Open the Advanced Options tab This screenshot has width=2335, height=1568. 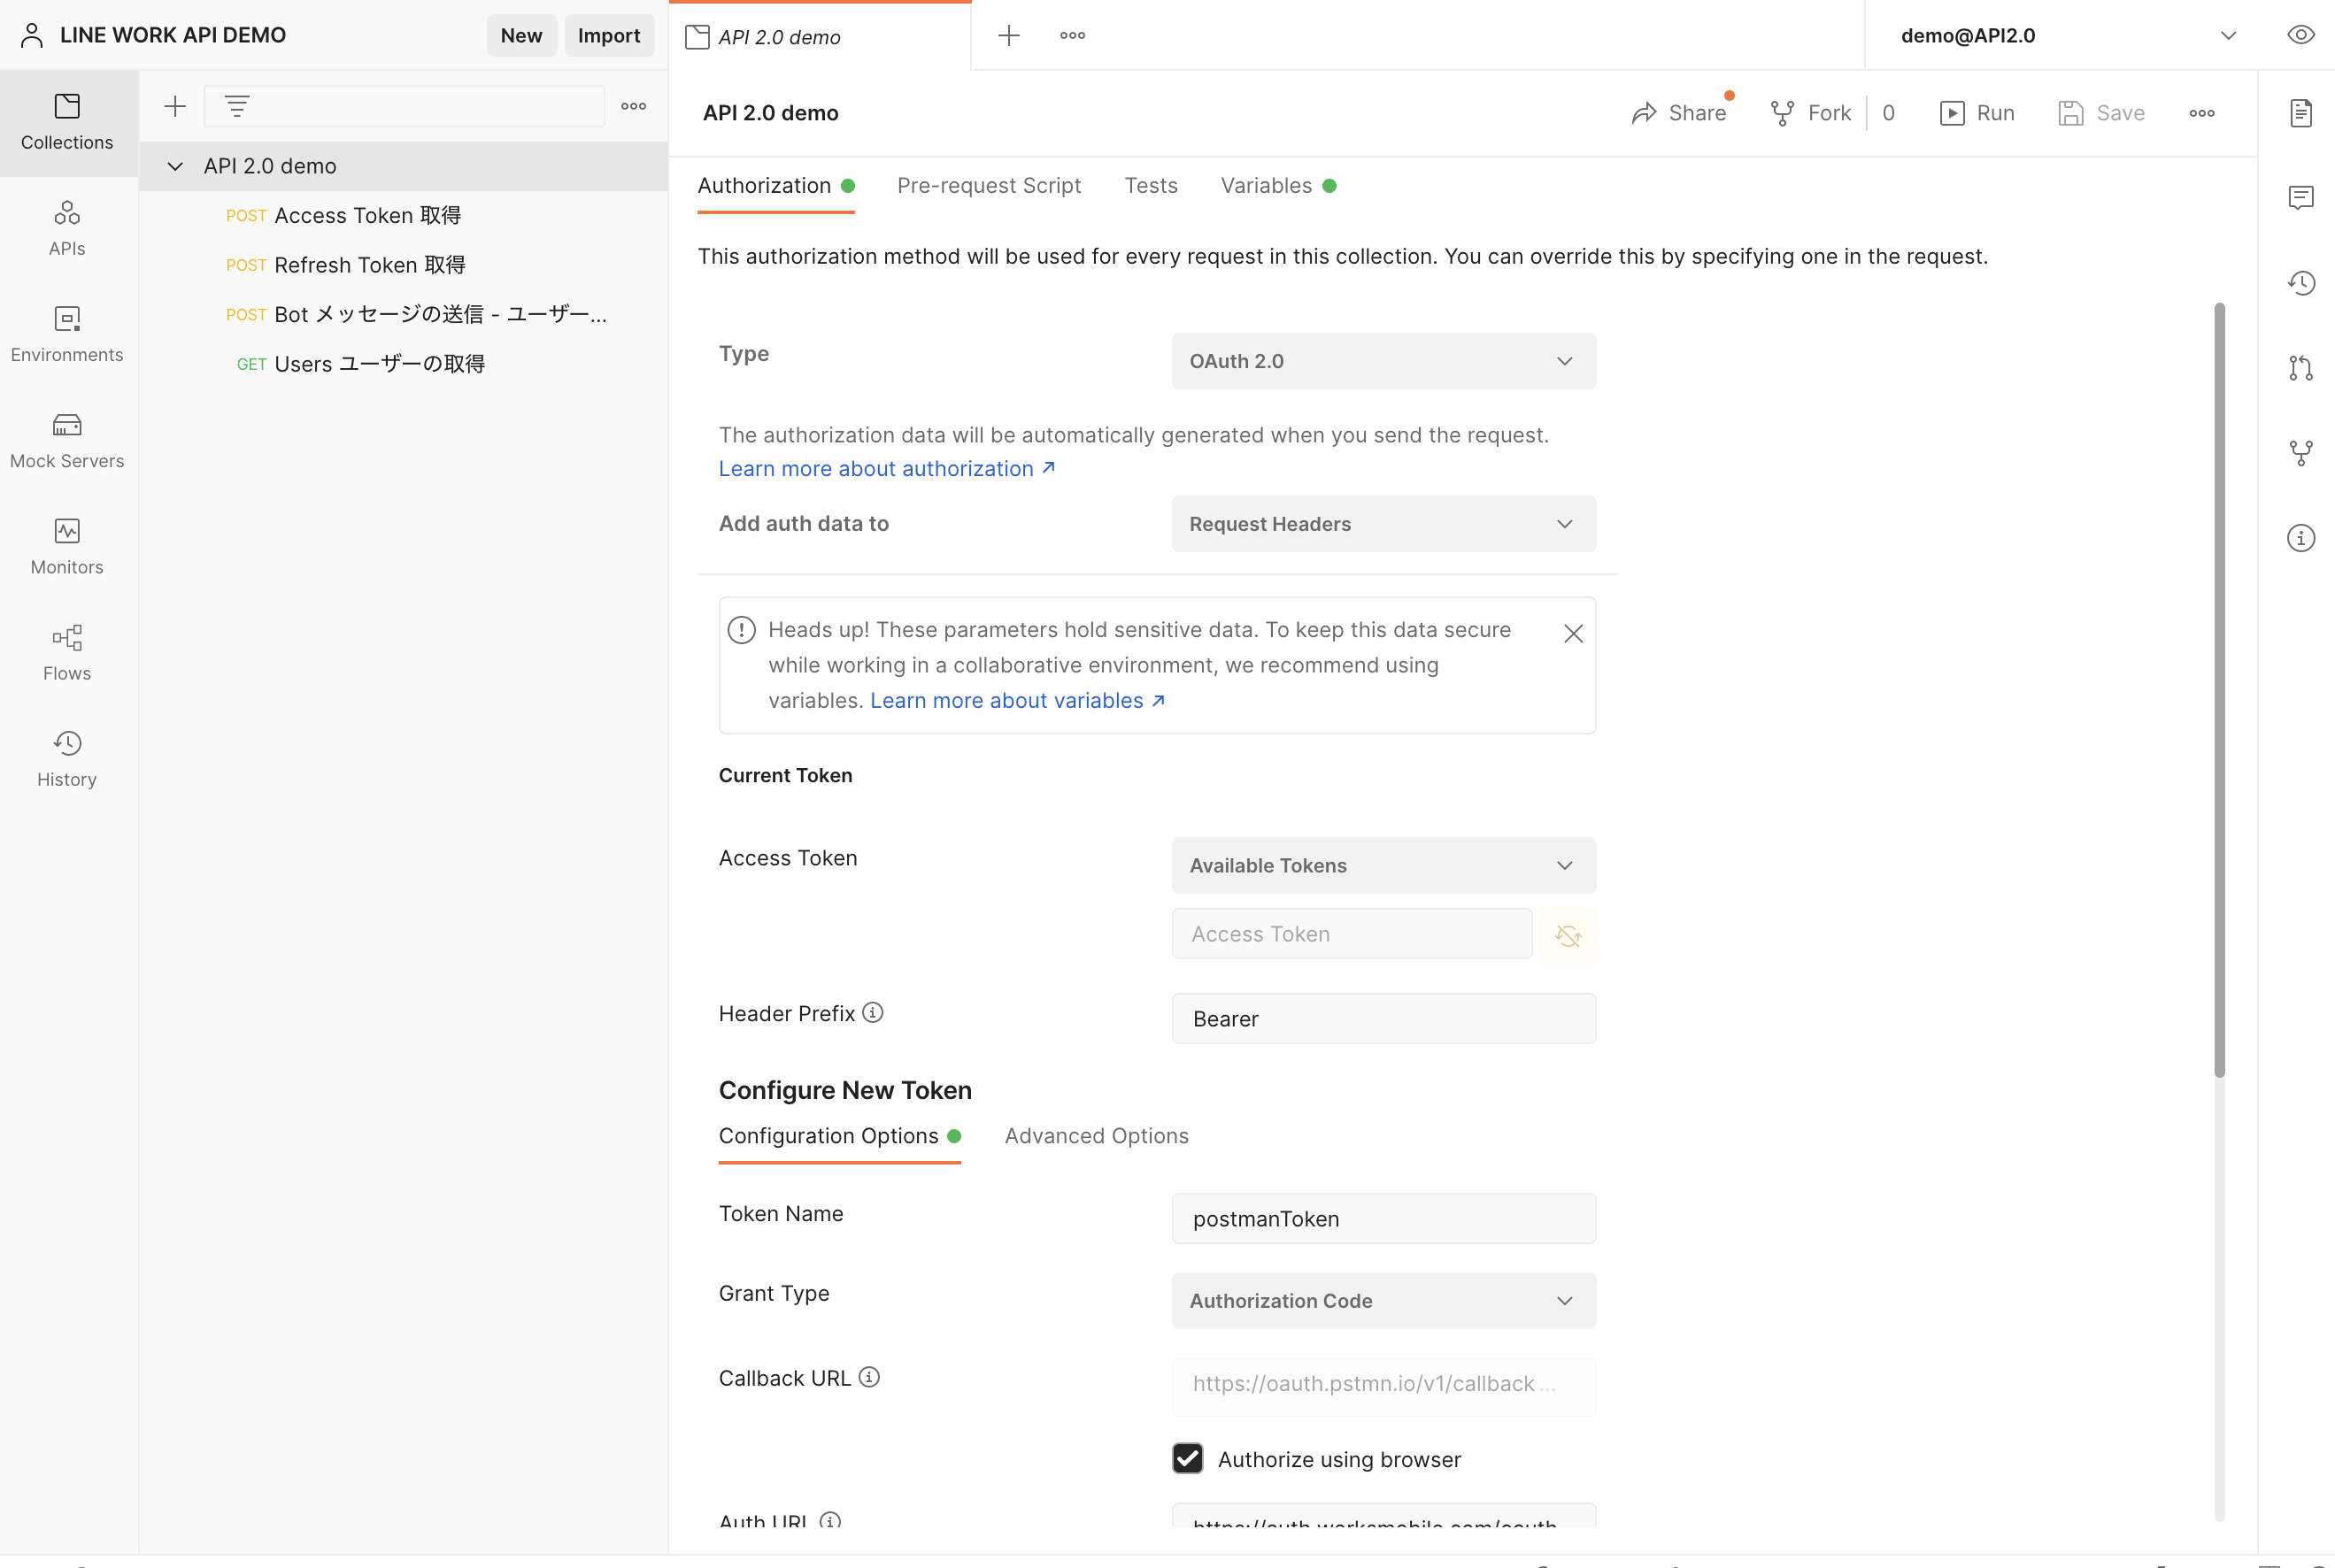(x=1096, y=1136)
